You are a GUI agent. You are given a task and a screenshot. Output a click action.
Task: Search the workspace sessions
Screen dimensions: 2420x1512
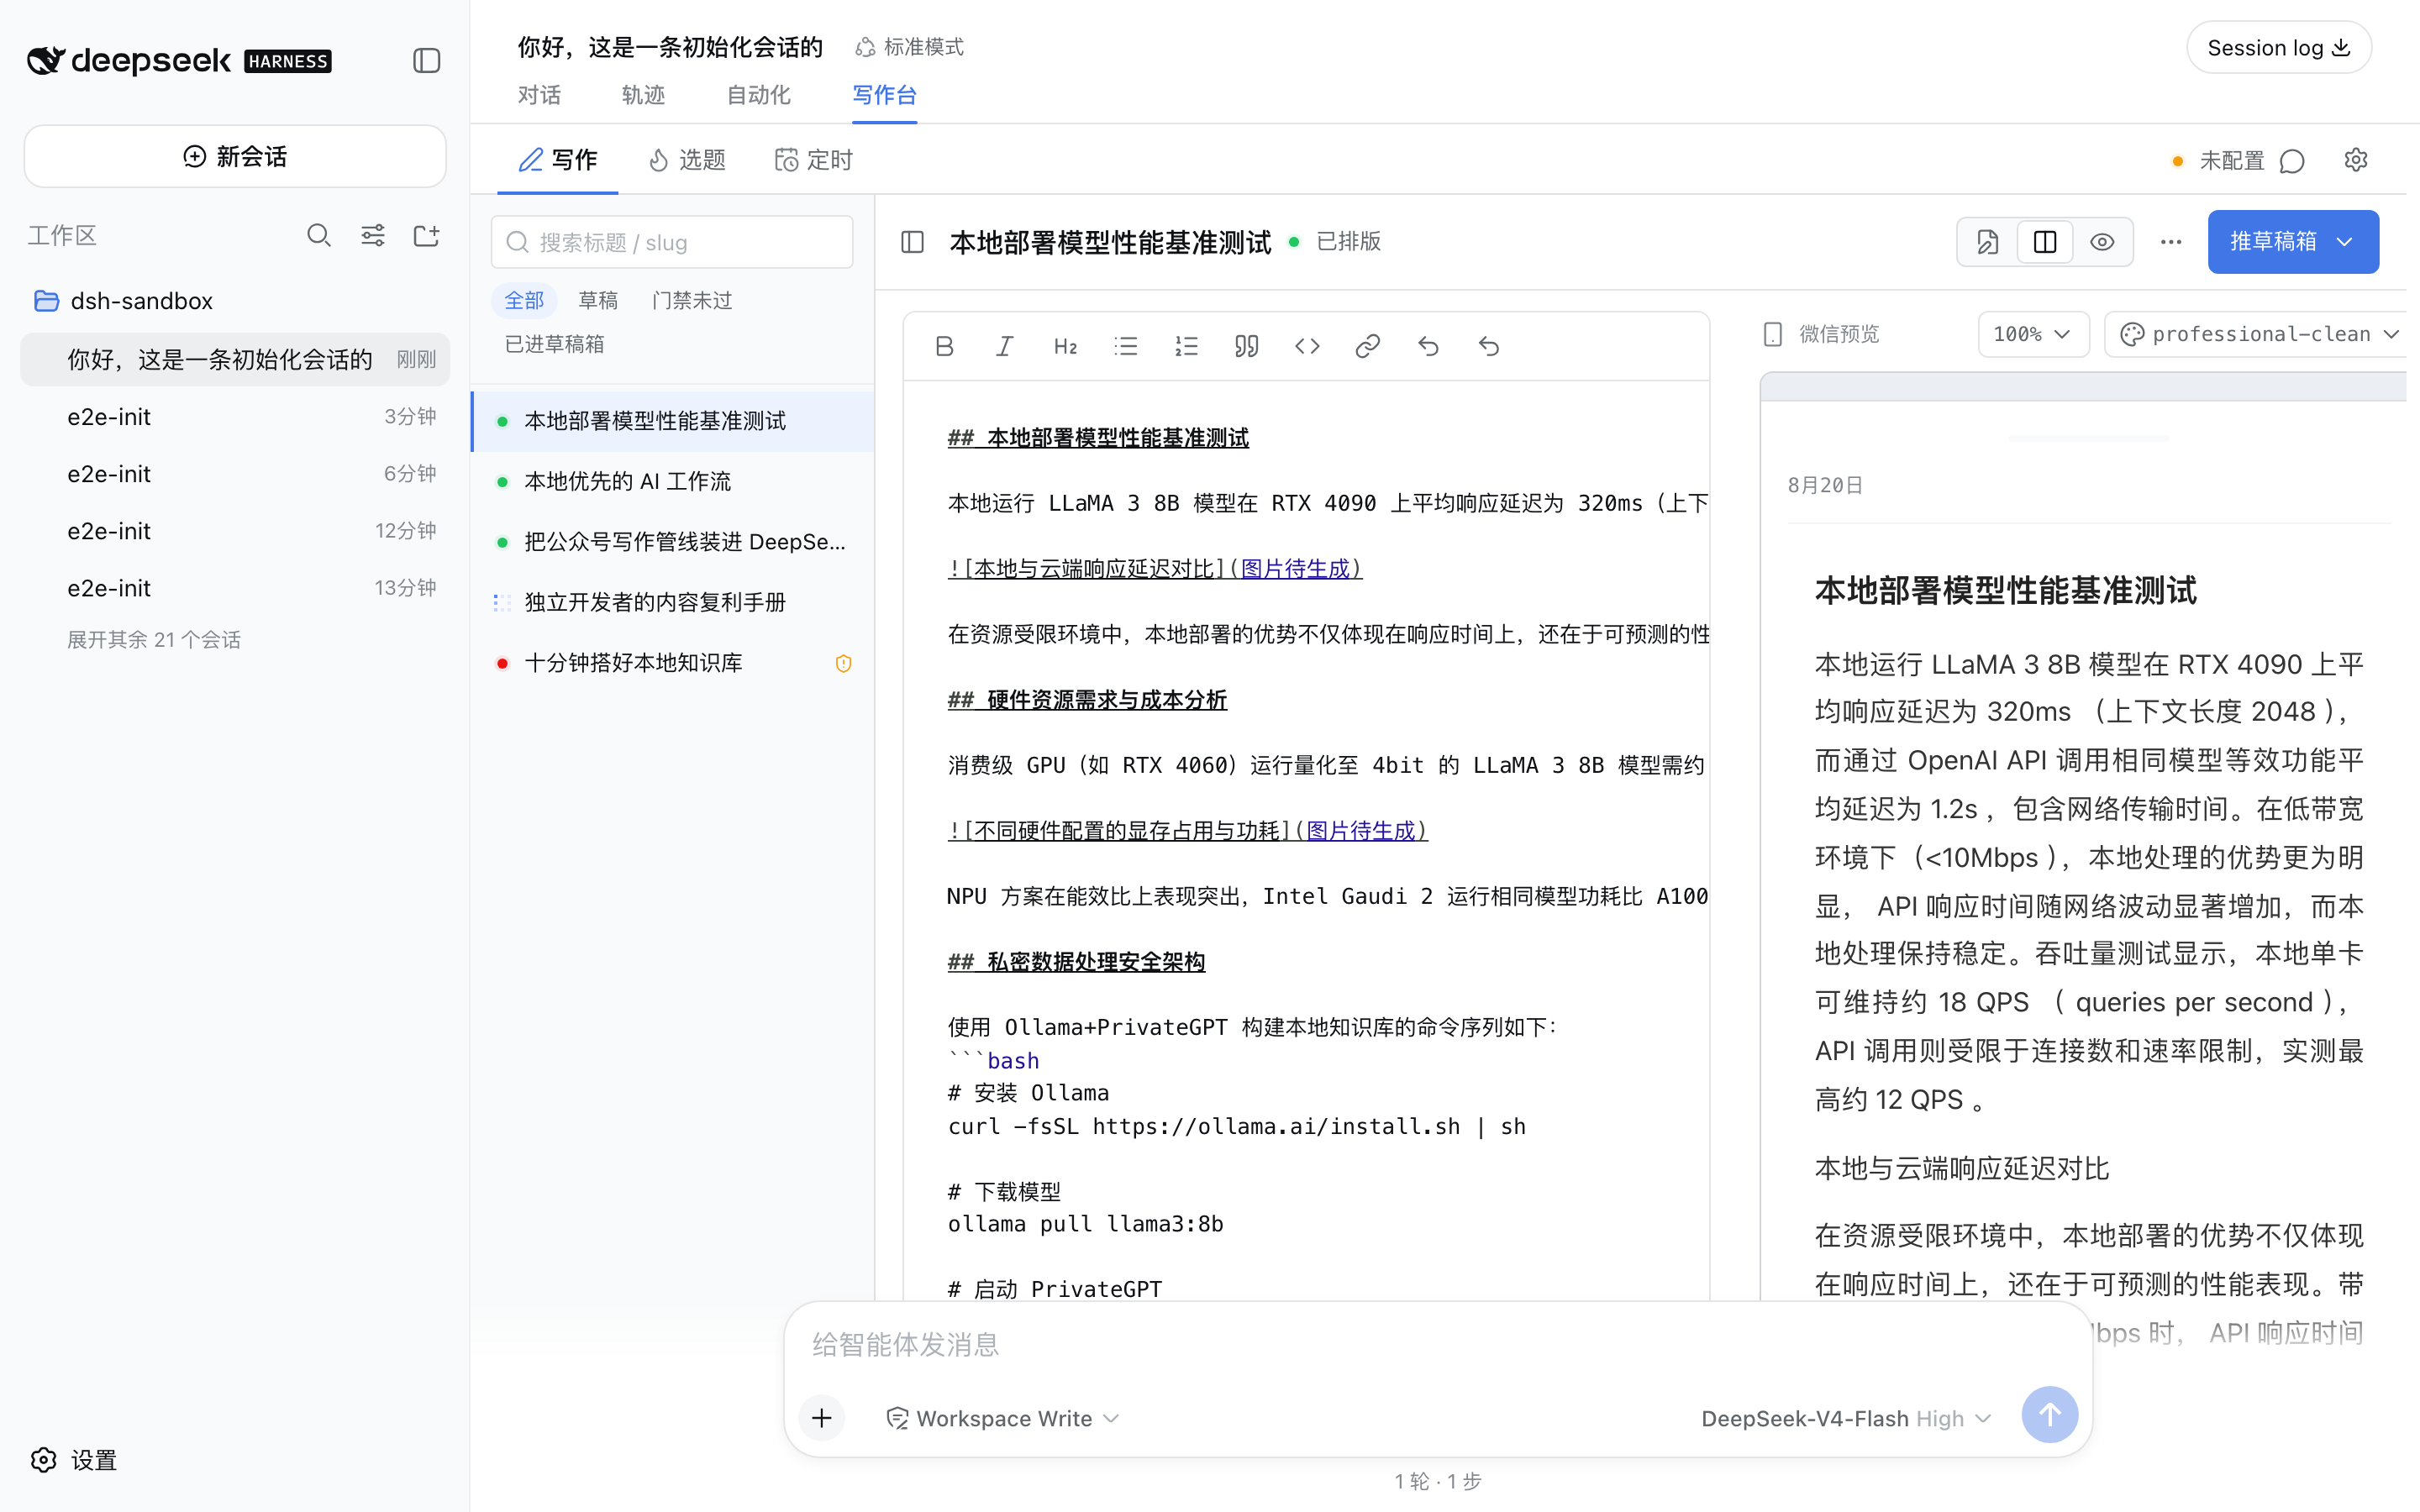[319, 235]
